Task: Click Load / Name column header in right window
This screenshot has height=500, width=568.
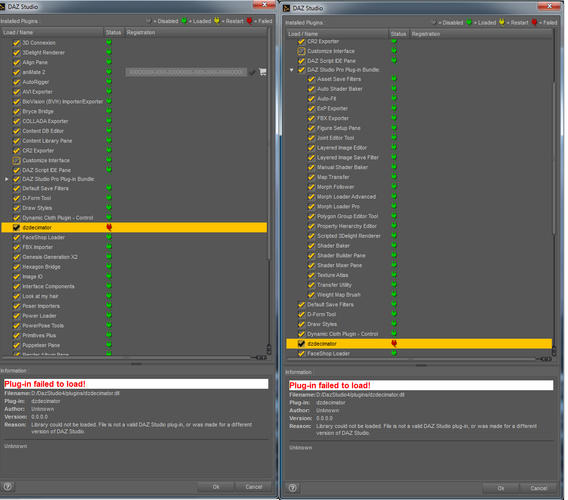Action: 337,34
